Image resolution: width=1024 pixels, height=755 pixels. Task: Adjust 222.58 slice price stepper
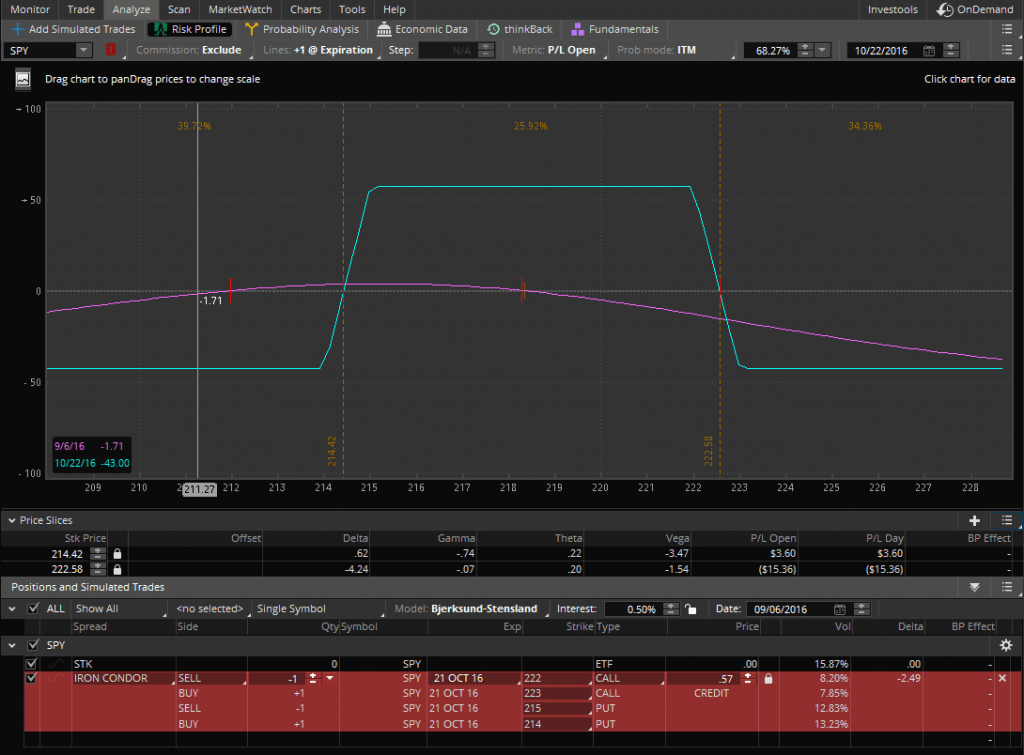(98, 570)
